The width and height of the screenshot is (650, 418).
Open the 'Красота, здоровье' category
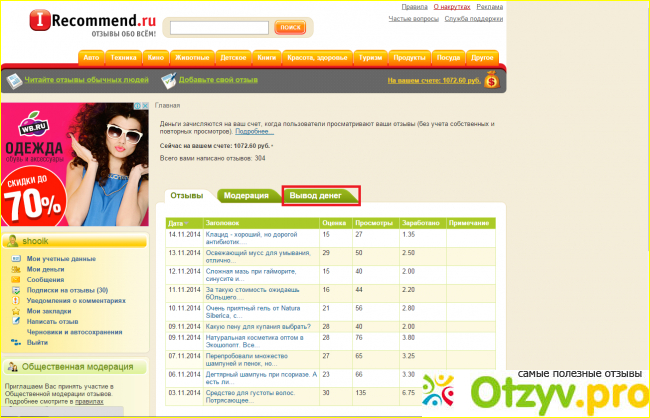coord(311,57)
